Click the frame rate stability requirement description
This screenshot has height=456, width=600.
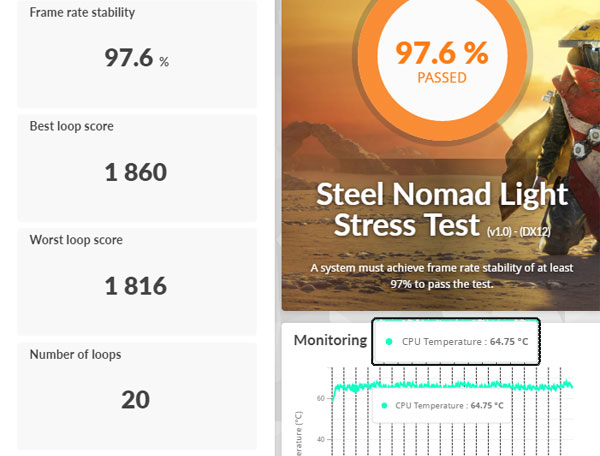[x=441, y=275]
